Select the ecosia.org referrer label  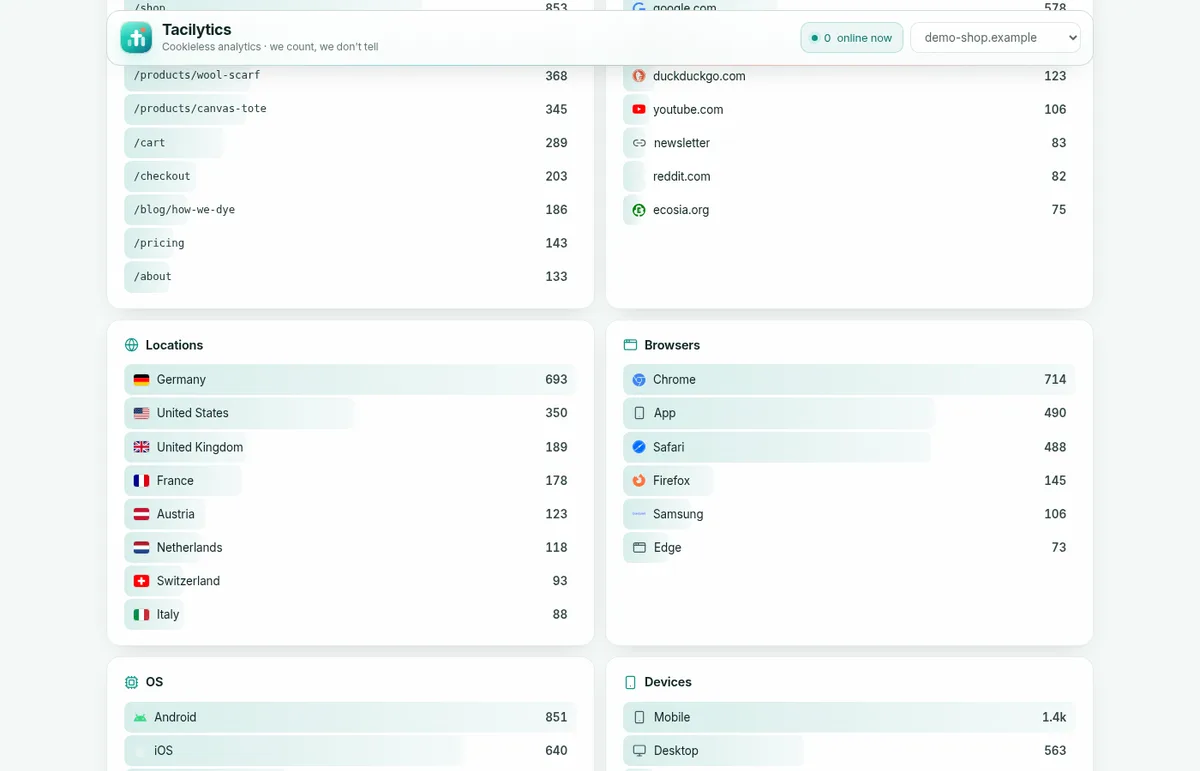tap(681, 210)
